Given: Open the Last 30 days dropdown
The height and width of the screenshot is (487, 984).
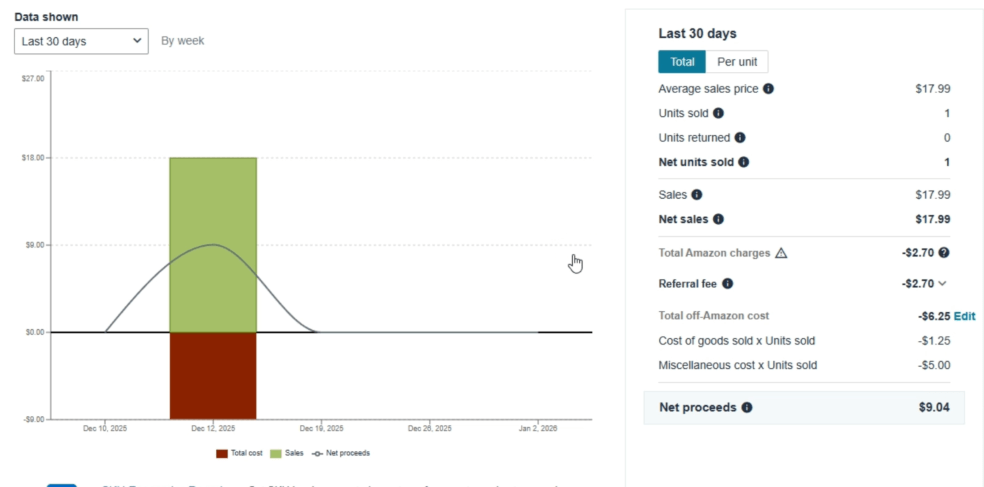Looking at the screenshot, I should pos(81,41).
